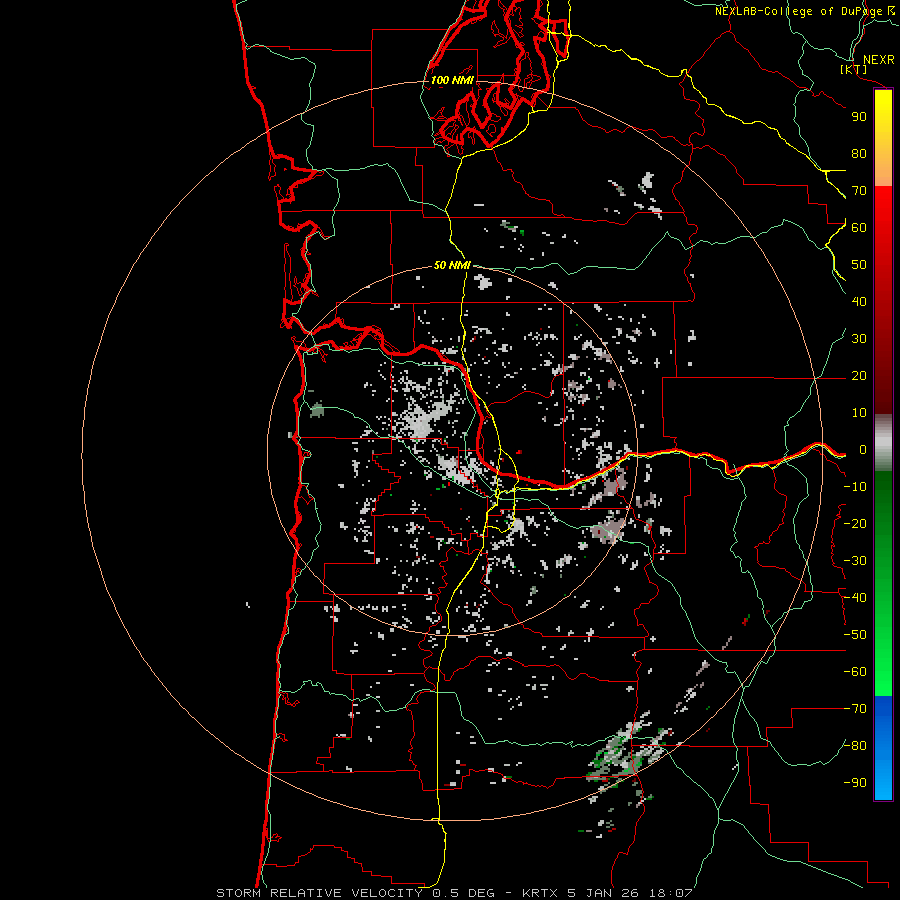
Task: Select the 50 NMI range ring label
Action: click(452, 265)
